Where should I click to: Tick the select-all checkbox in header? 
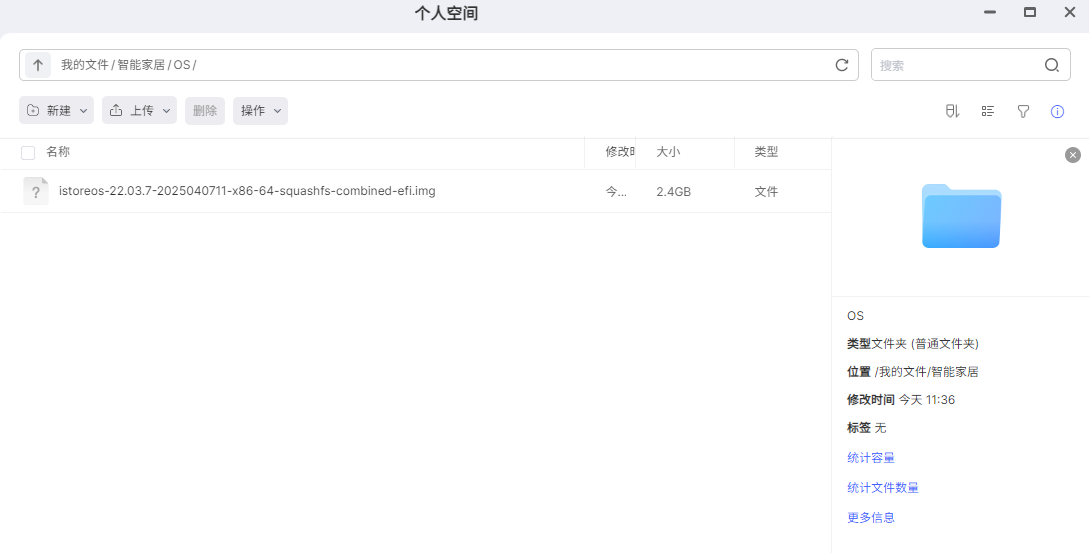coord(28,153)
